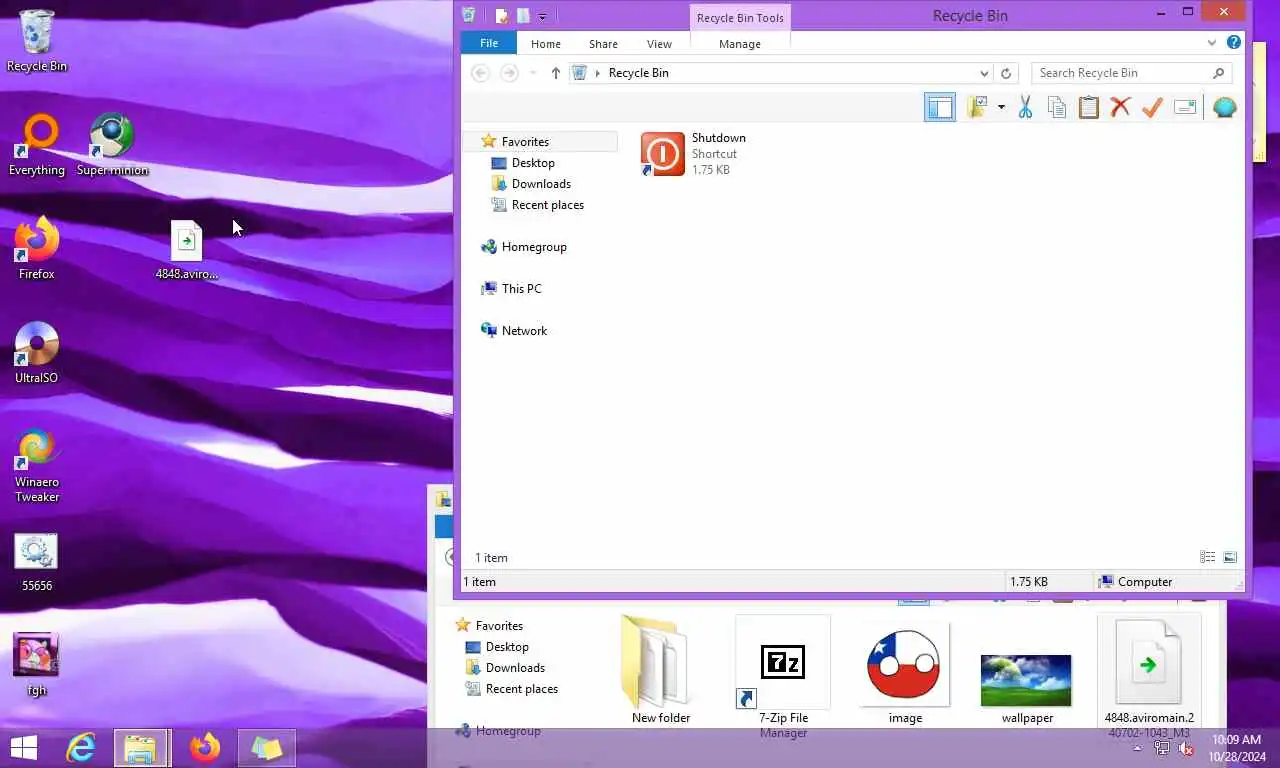The width and height of the screenshot is (1280, 768).
Task: Click the Cut scissors icon
Action: coord(1025,107)
